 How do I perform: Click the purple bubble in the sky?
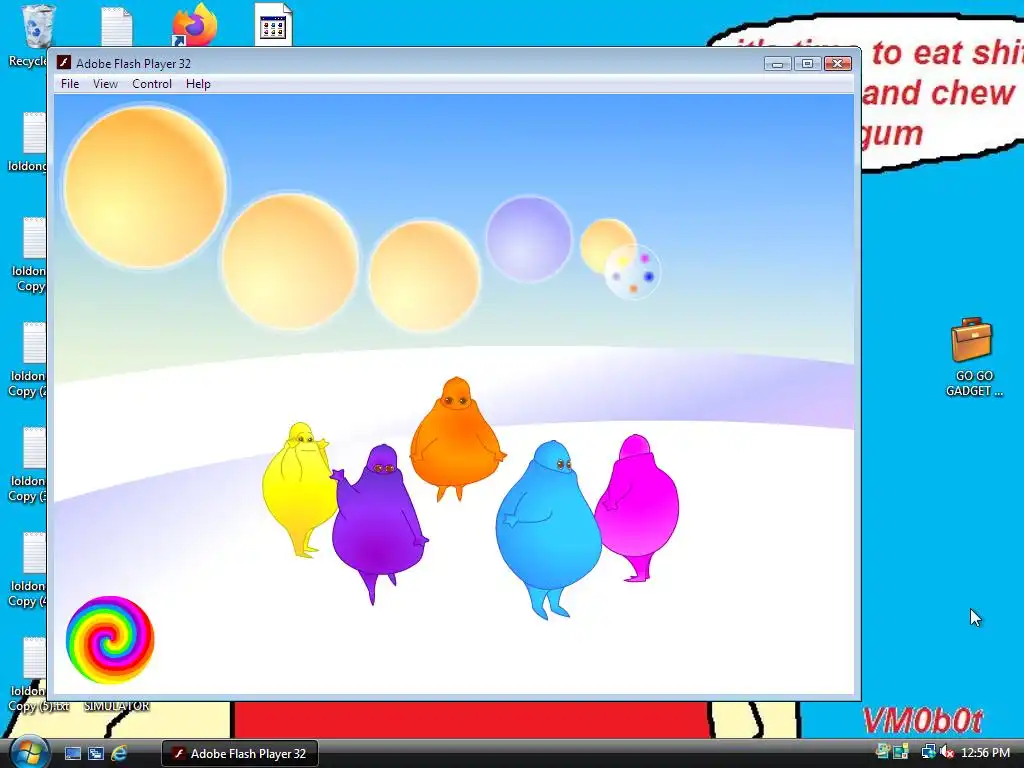(x=528, y=239)
